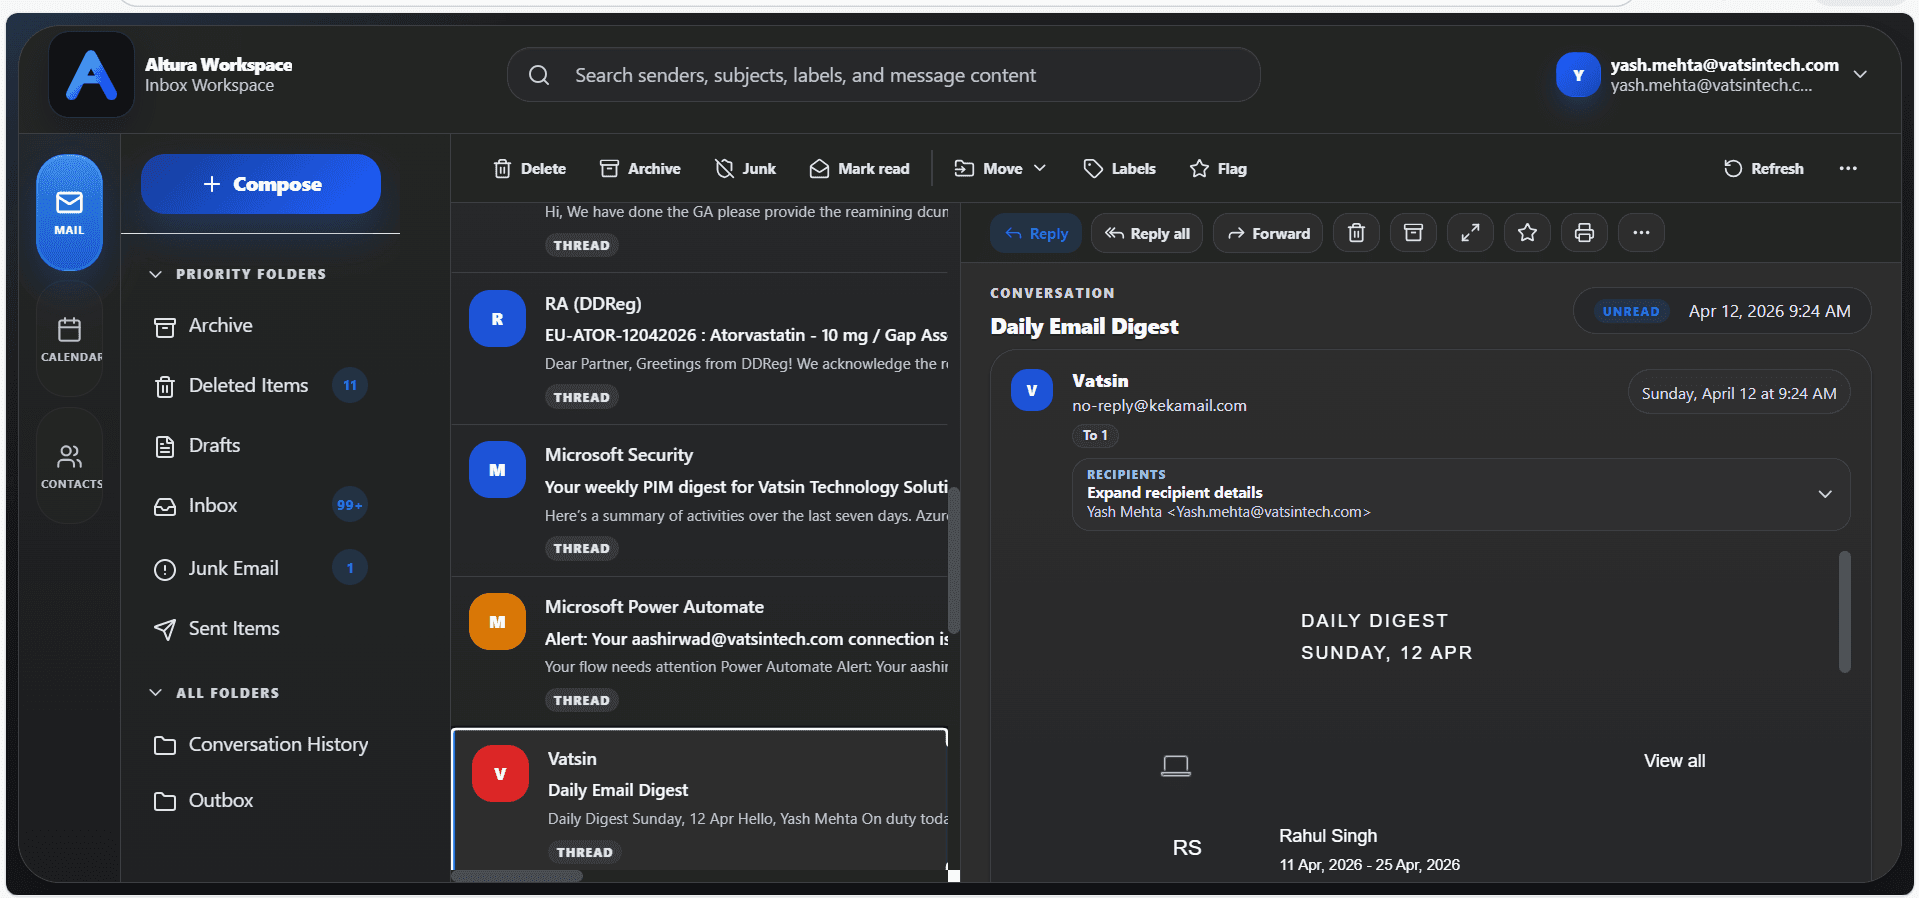Open the Calendar view in sidebar

(70, 340)
